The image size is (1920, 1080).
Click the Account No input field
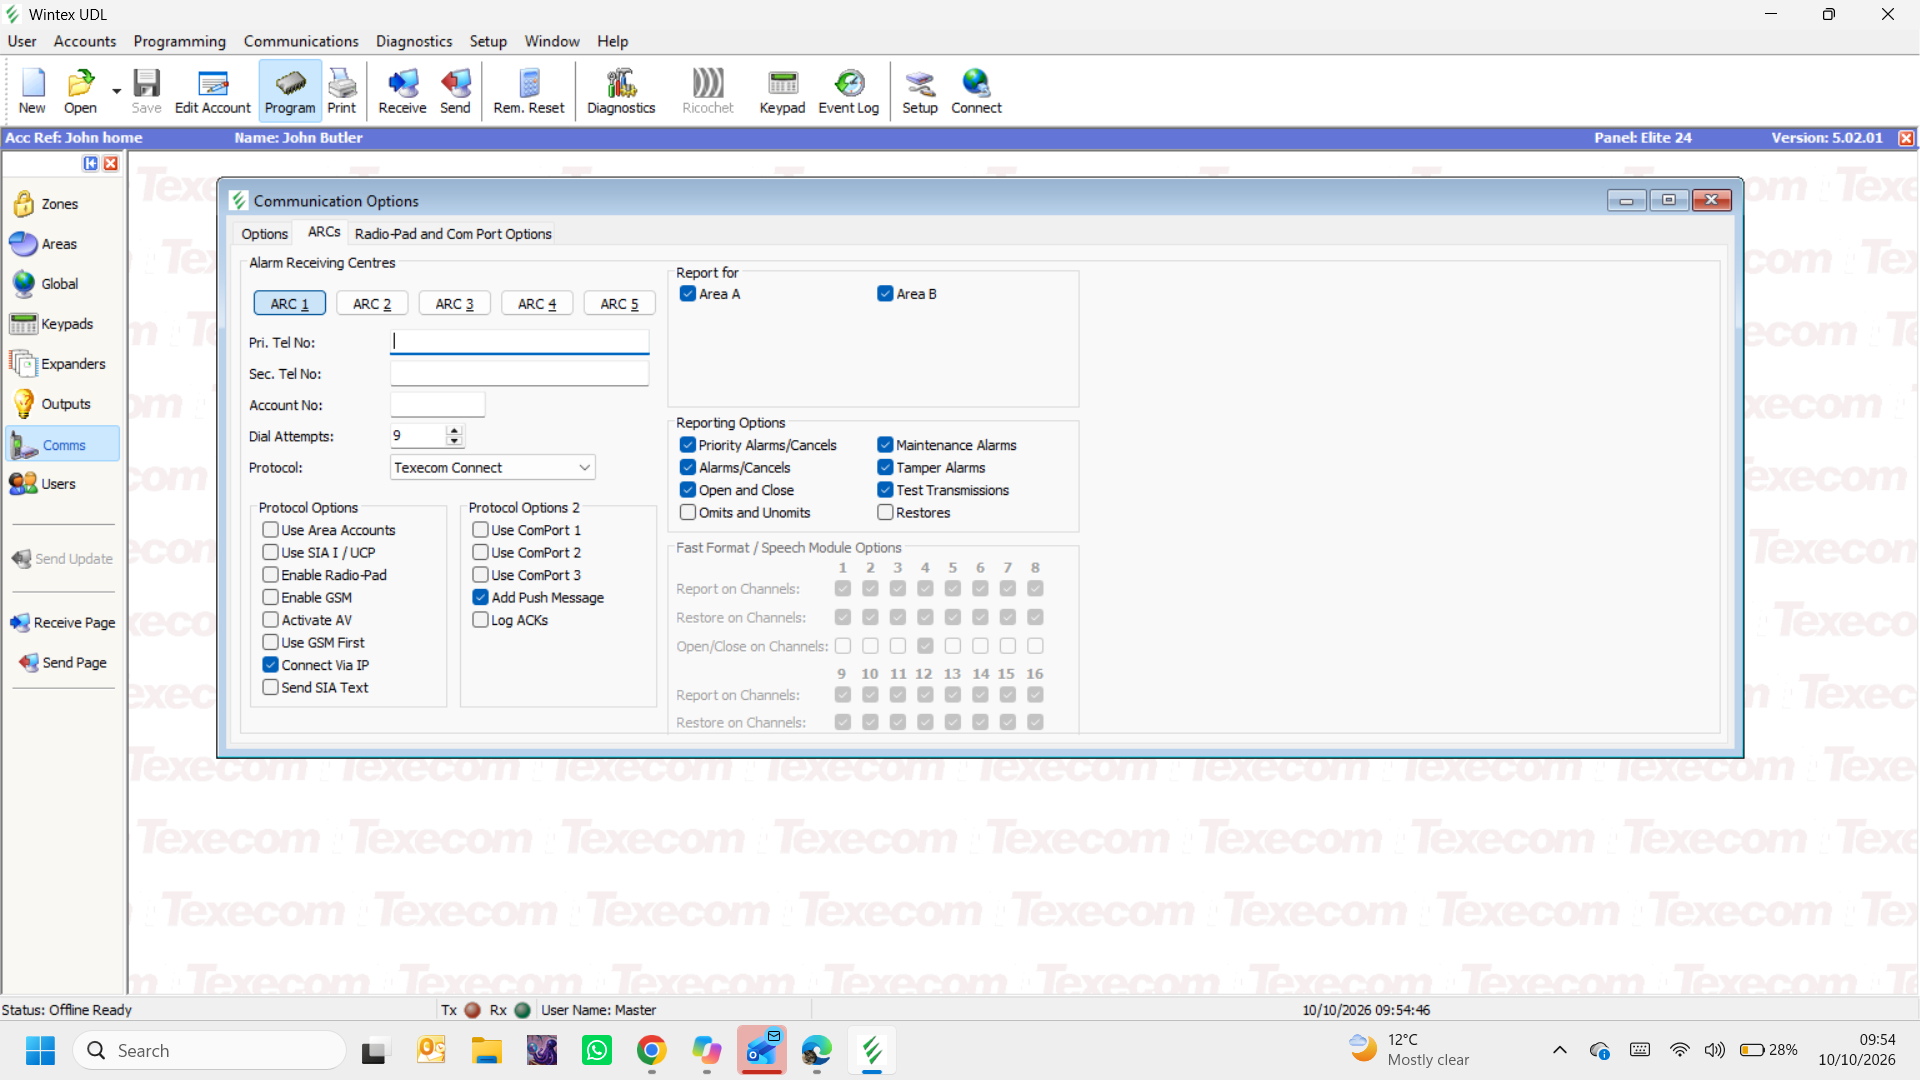coord(437,405)
